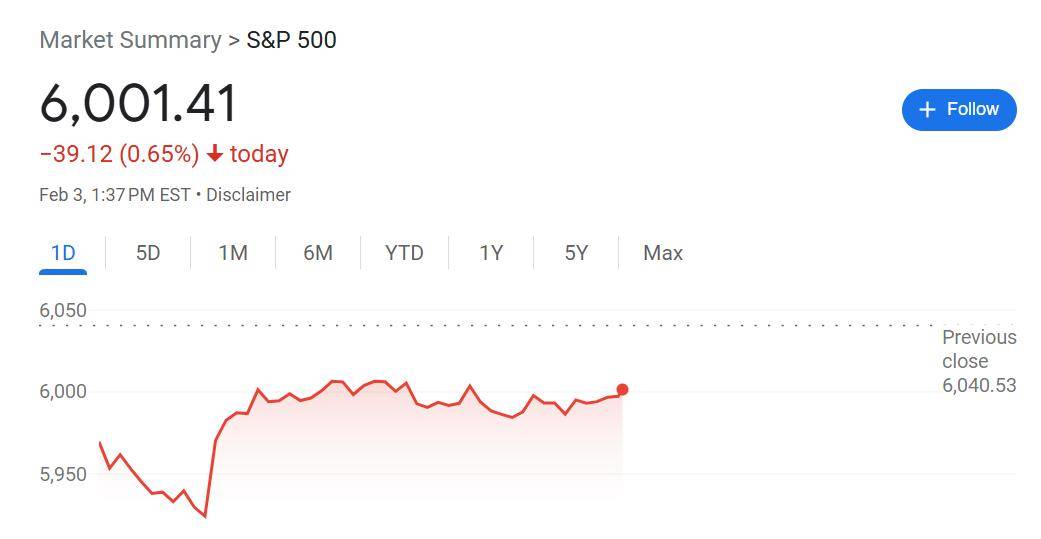Click the 6,001.41 index price
Image resolution: width=1041 pixels, height=539 pixels.
[139, 103]
